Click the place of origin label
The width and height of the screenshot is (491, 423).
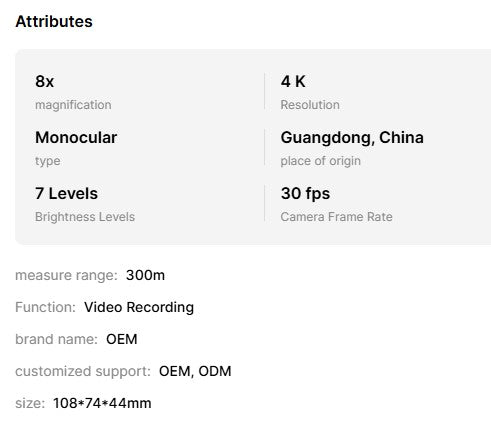[x=320, y=161]
